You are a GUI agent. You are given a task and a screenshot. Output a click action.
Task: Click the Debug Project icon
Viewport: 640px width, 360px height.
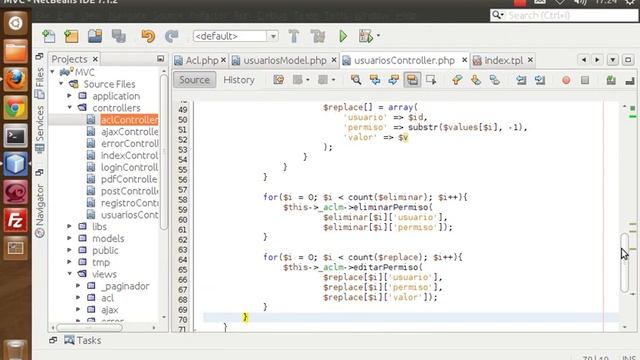point(366,36)
